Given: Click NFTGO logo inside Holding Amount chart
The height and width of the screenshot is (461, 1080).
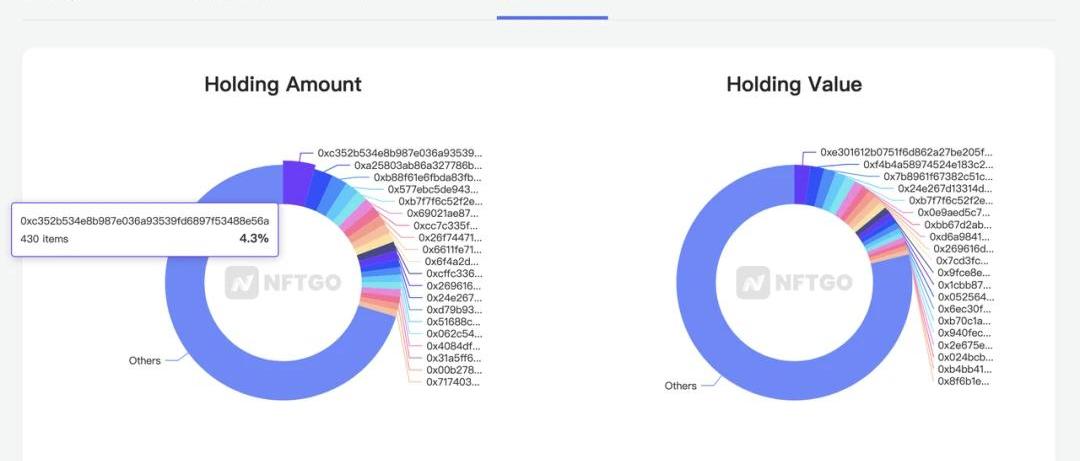Looking at the screenshot, I should pos(283,283).
